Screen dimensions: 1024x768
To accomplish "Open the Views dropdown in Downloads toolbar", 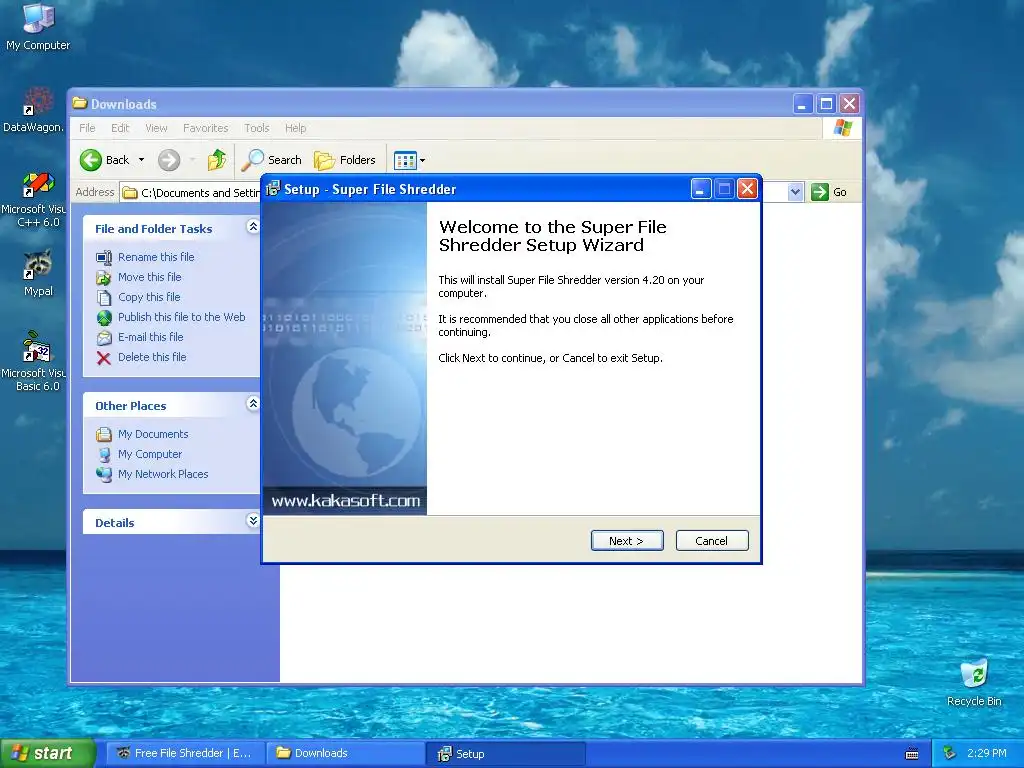I will [x=409, y=160].
